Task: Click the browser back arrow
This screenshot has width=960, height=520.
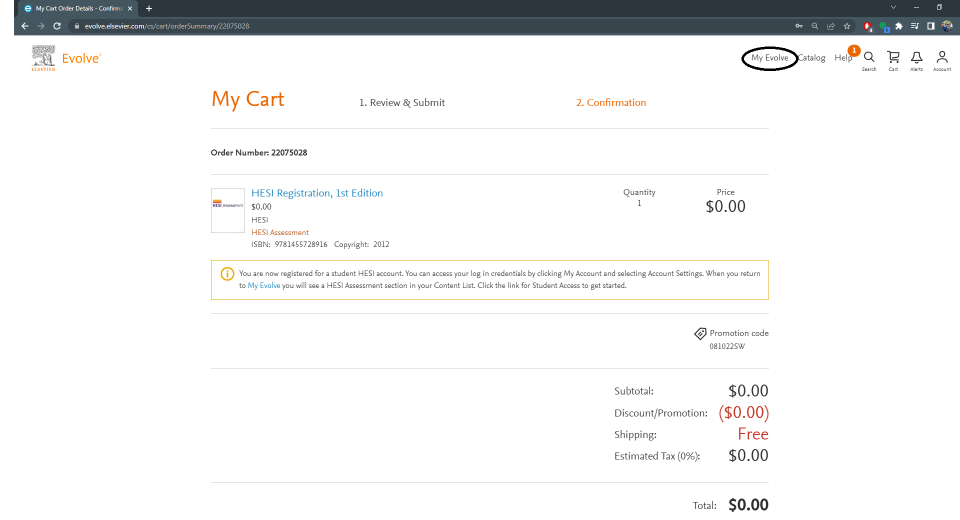Action: [x=25, y=26]
